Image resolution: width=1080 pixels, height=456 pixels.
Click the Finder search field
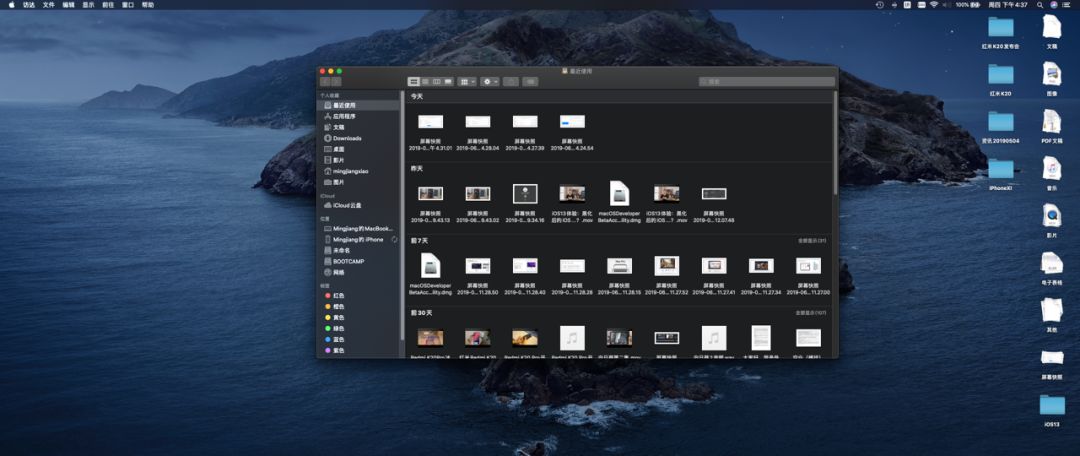[x=766, y=81]
